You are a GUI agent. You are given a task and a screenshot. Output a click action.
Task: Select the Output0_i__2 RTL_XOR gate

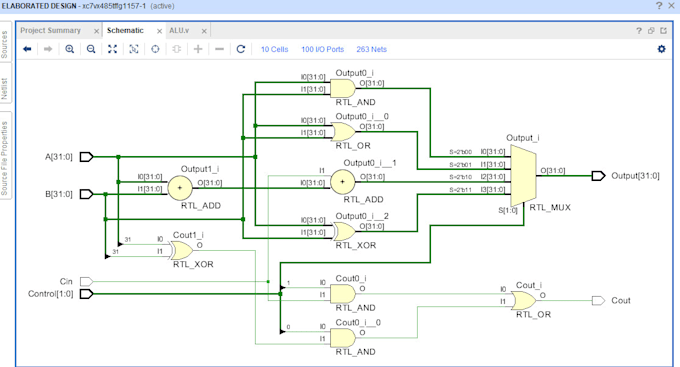pos(343,232)
